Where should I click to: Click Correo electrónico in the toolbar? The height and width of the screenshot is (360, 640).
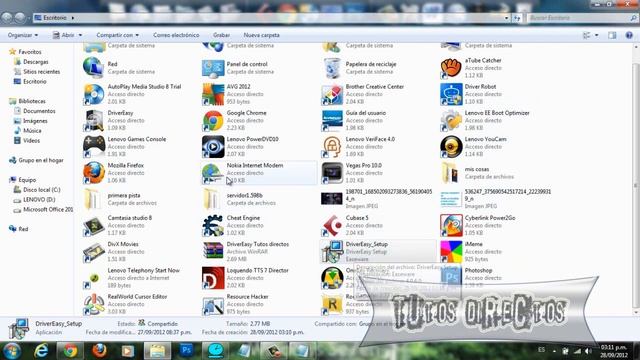click(x=176, y=35)
